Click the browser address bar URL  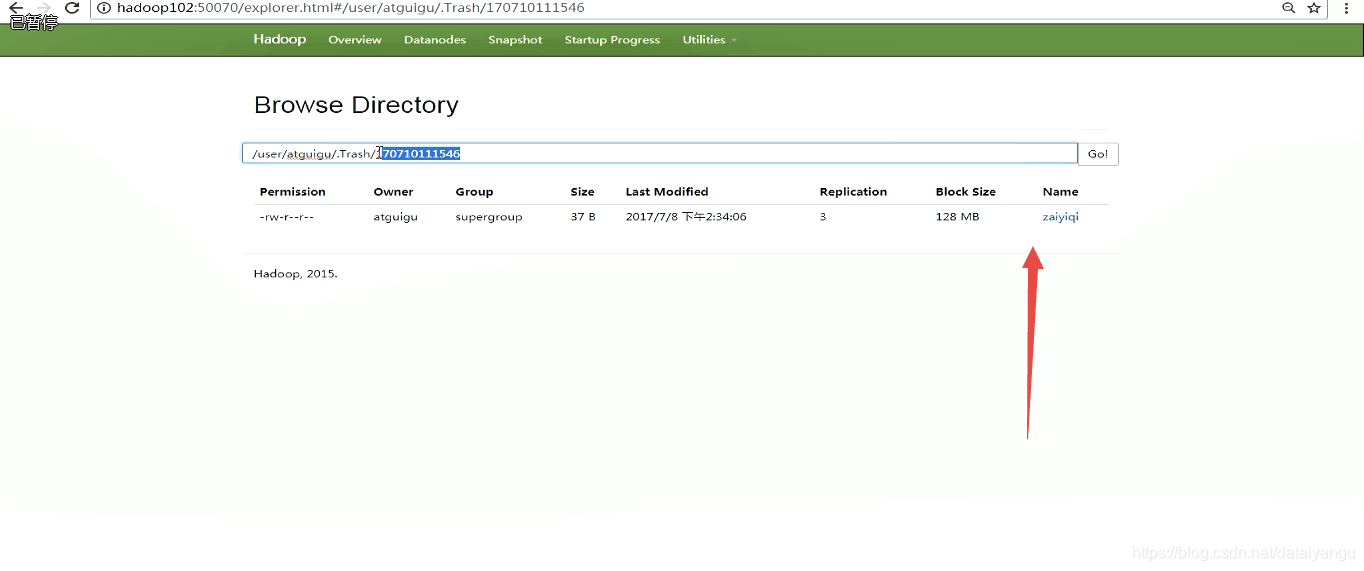[x=350, y=8]
